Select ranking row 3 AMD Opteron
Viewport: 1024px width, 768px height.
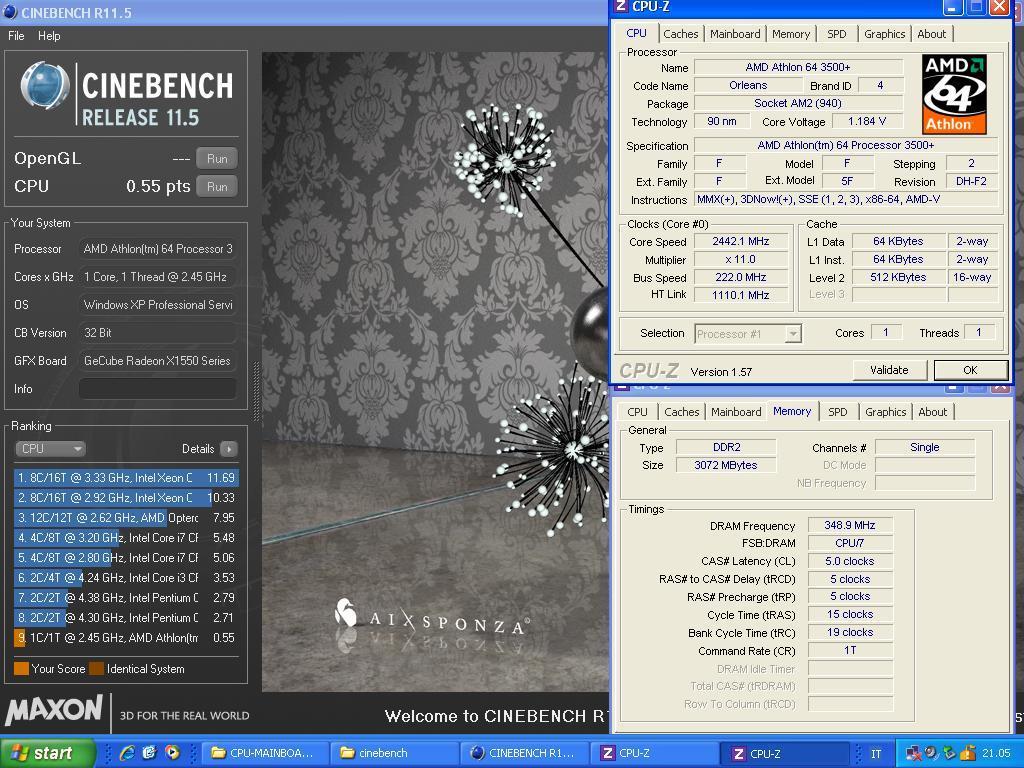point(125,518)
